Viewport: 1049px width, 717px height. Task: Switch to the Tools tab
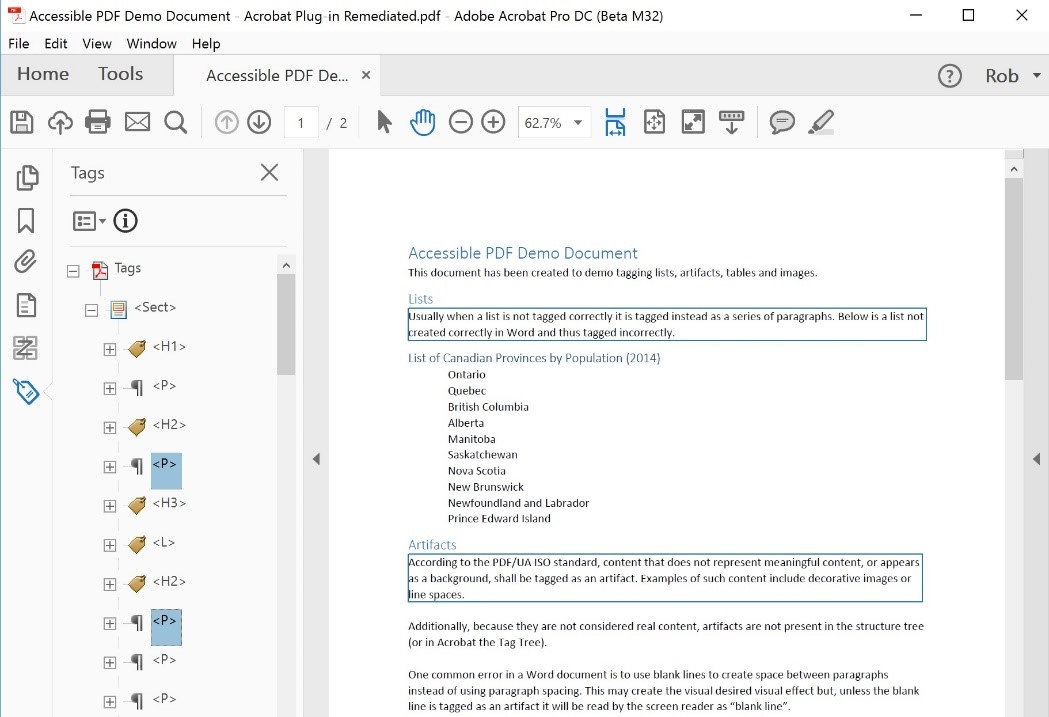click(120, 74)
